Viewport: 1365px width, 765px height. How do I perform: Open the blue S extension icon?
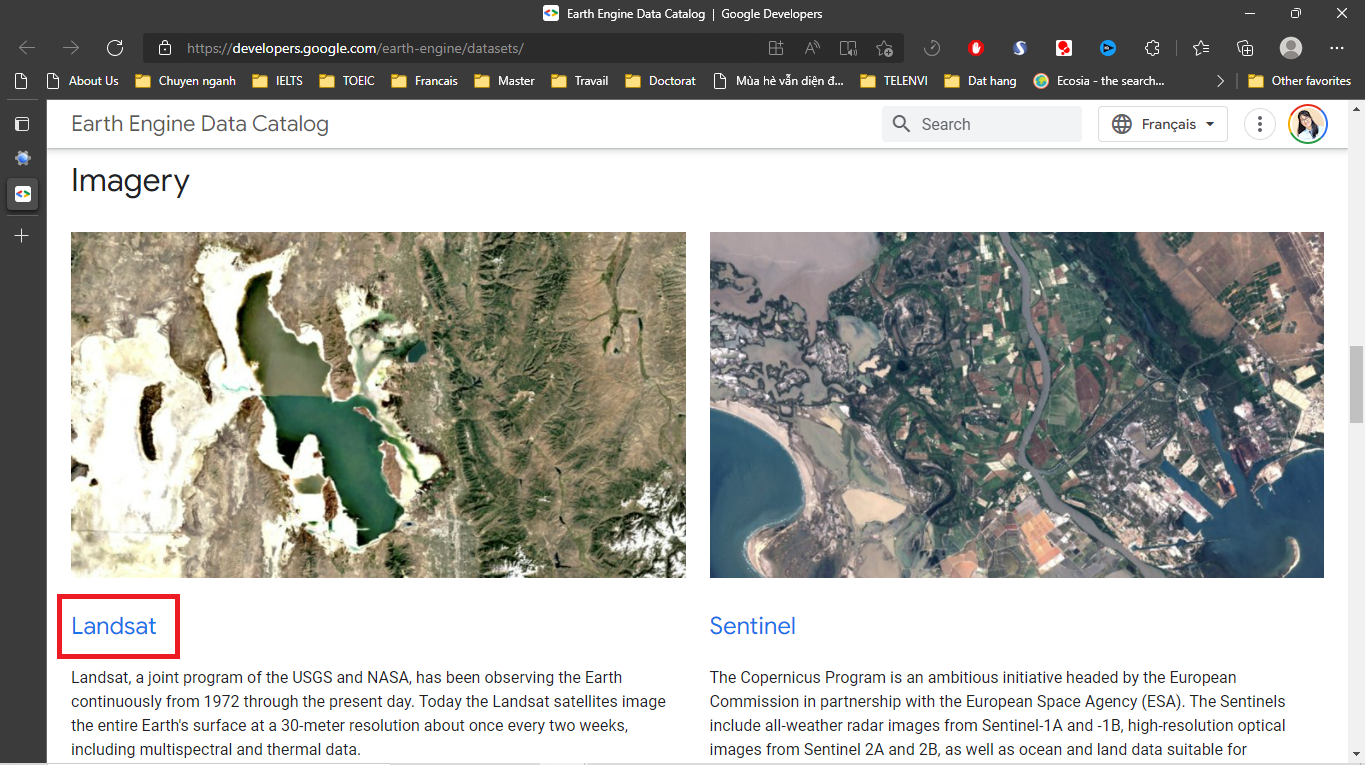1020,48
